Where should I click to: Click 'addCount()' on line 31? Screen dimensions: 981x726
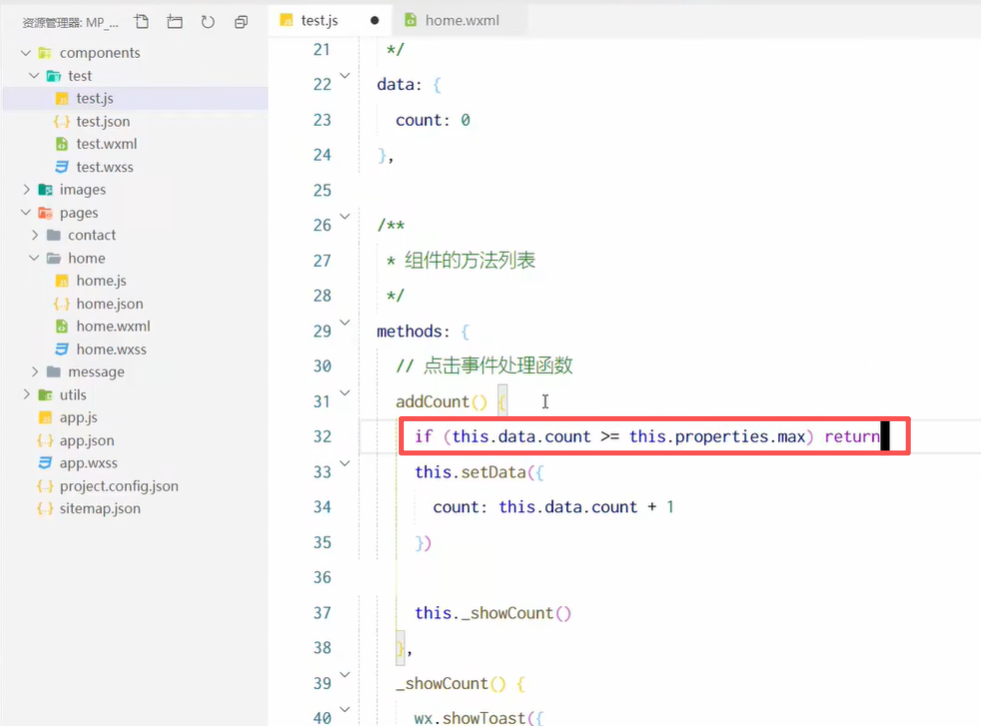point(441,401)
